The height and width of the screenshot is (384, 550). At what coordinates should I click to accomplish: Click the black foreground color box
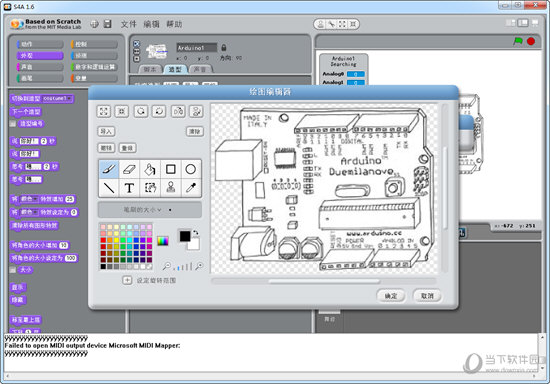185,236
